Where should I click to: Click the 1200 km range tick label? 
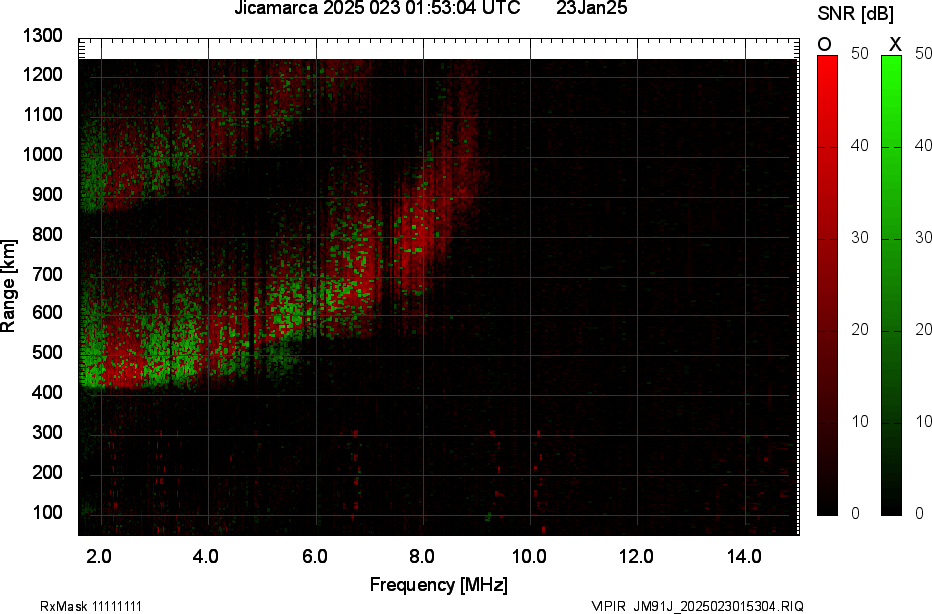click(43, 74)
